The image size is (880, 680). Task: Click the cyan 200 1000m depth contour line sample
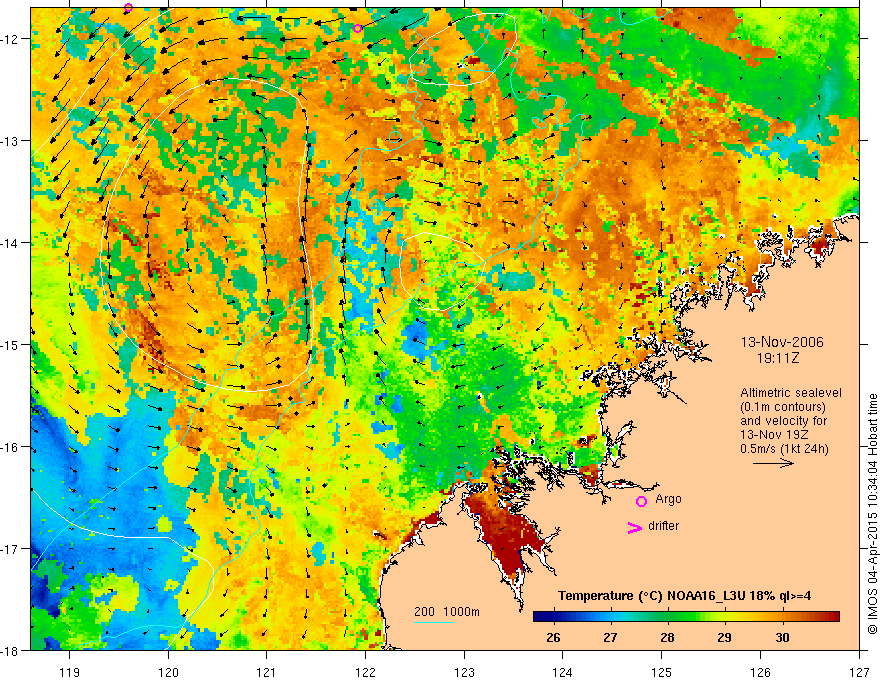(434, 622)
